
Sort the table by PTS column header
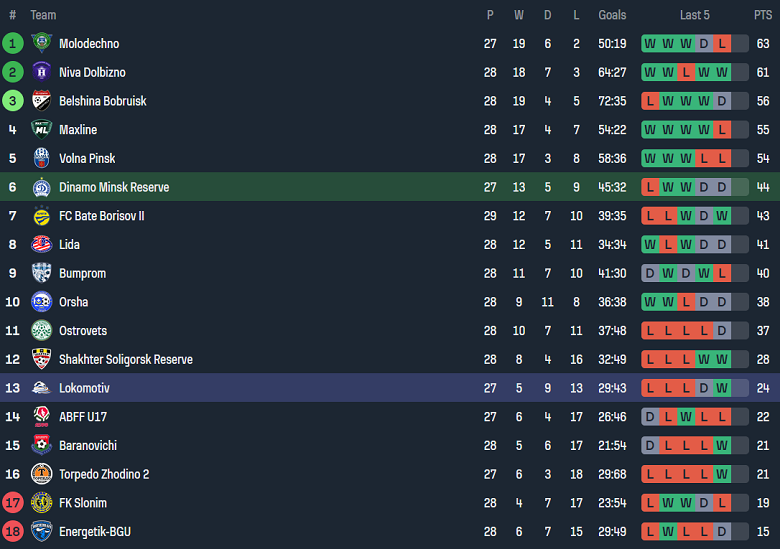[763, 15]
